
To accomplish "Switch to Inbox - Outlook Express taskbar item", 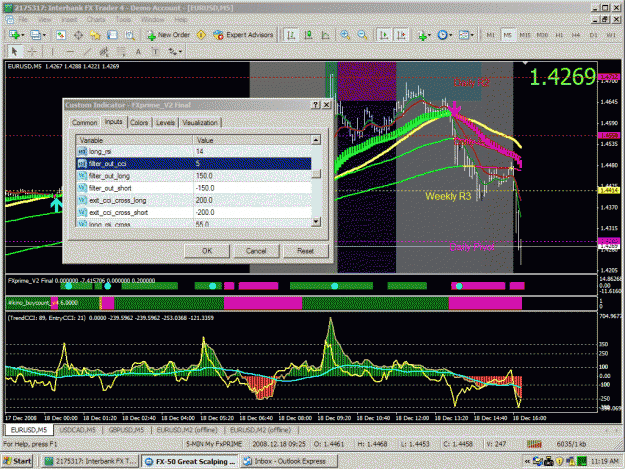I will [289, 461].
